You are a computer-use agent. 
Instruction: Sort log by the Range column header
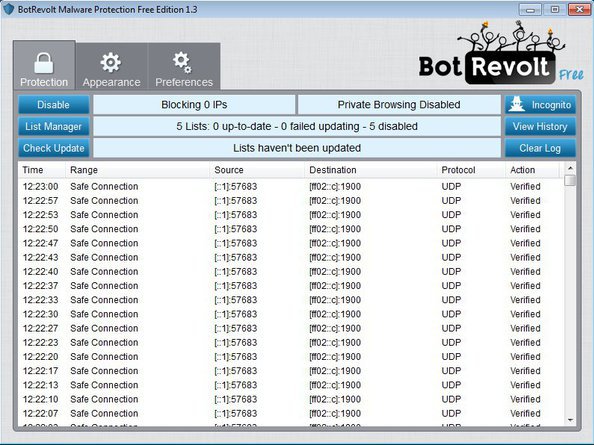point(138,170)
